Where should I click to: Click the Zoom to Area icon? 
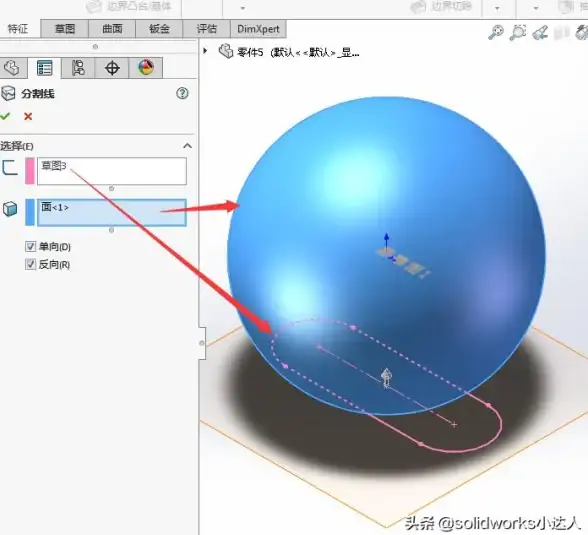coord(518,32)
